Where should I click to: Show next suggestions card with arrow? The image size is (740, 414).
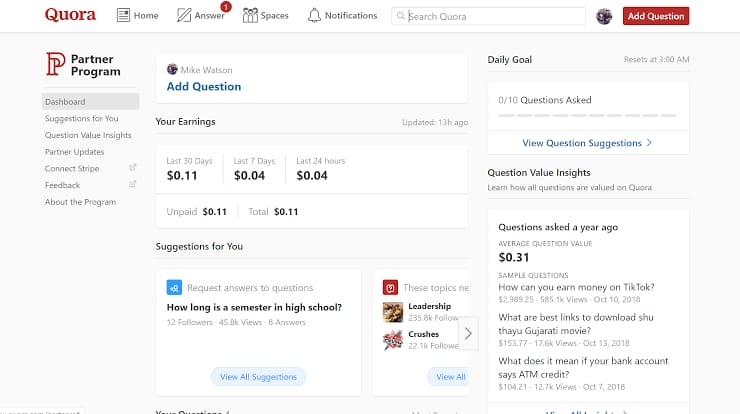(x=468, y=334)
